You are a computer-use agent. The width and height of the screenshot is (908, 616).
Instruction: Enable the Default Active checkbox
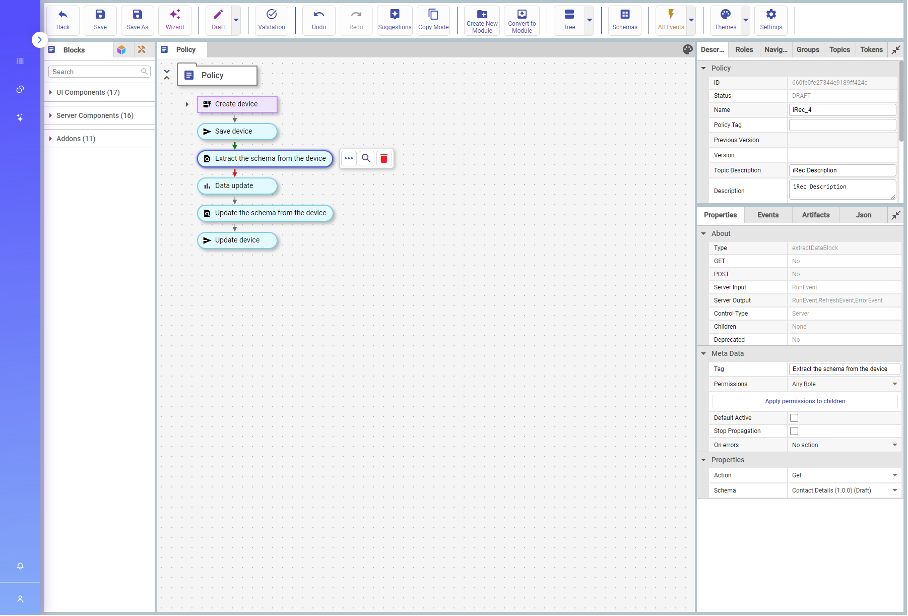tap(794, 418)
